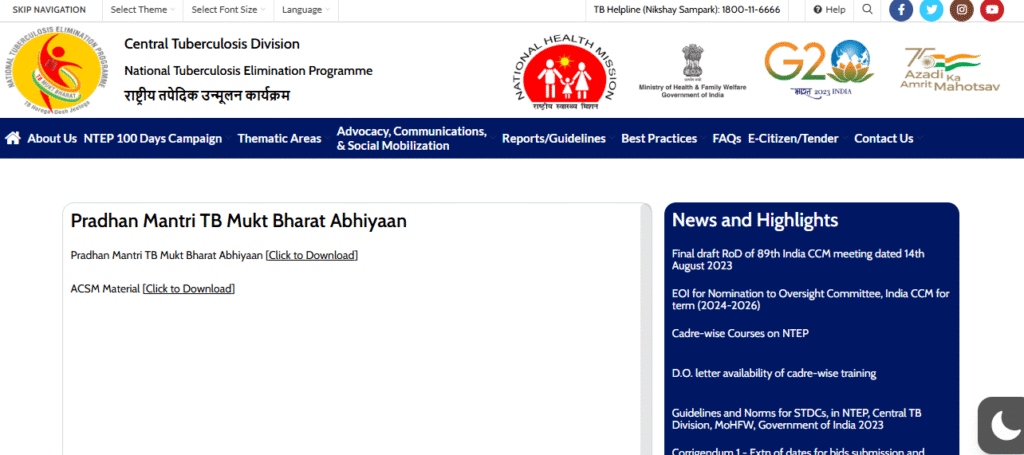
Task: Click Skip Navigation link
Action: (49, 10)
